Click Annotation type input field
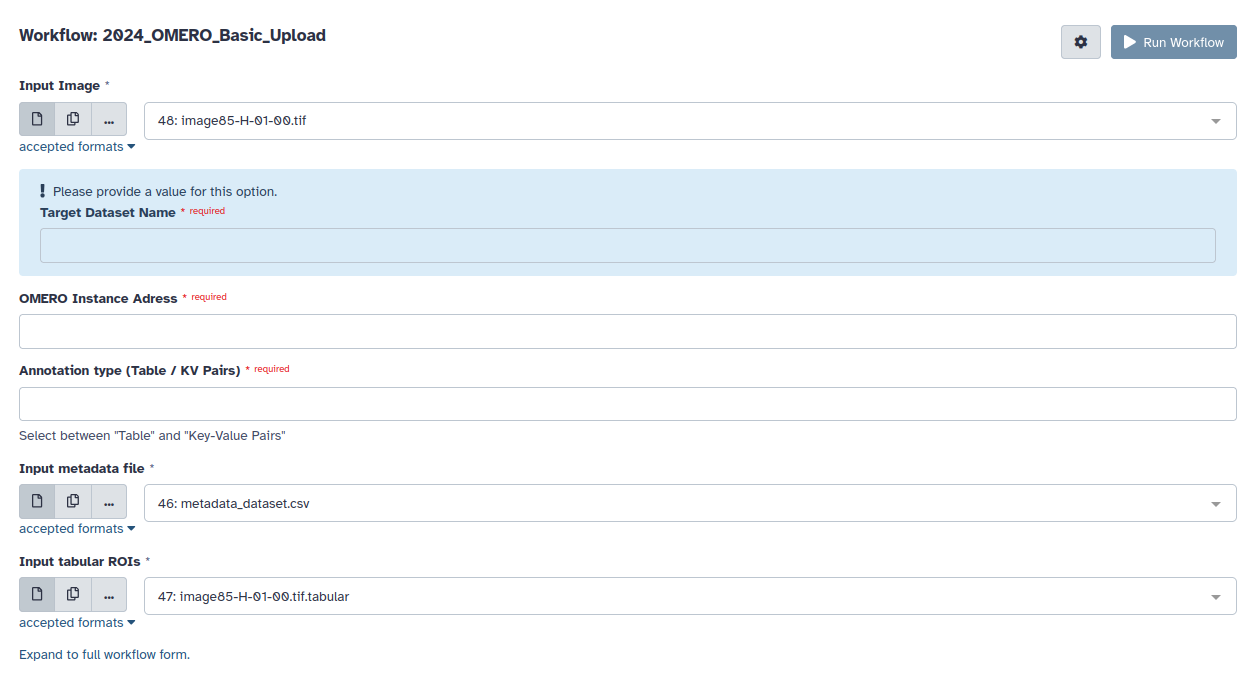 click(x=628, y=403)
